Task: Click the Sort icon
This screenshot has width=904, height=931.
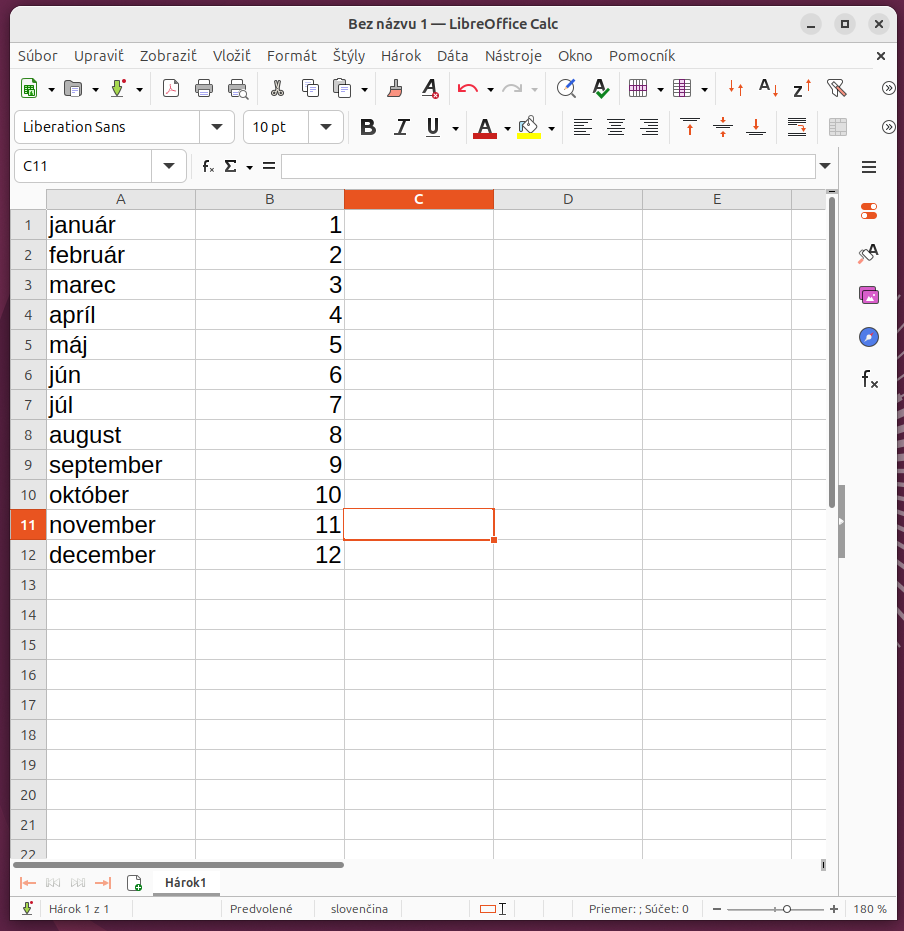Action: click(x=736, y=89)
